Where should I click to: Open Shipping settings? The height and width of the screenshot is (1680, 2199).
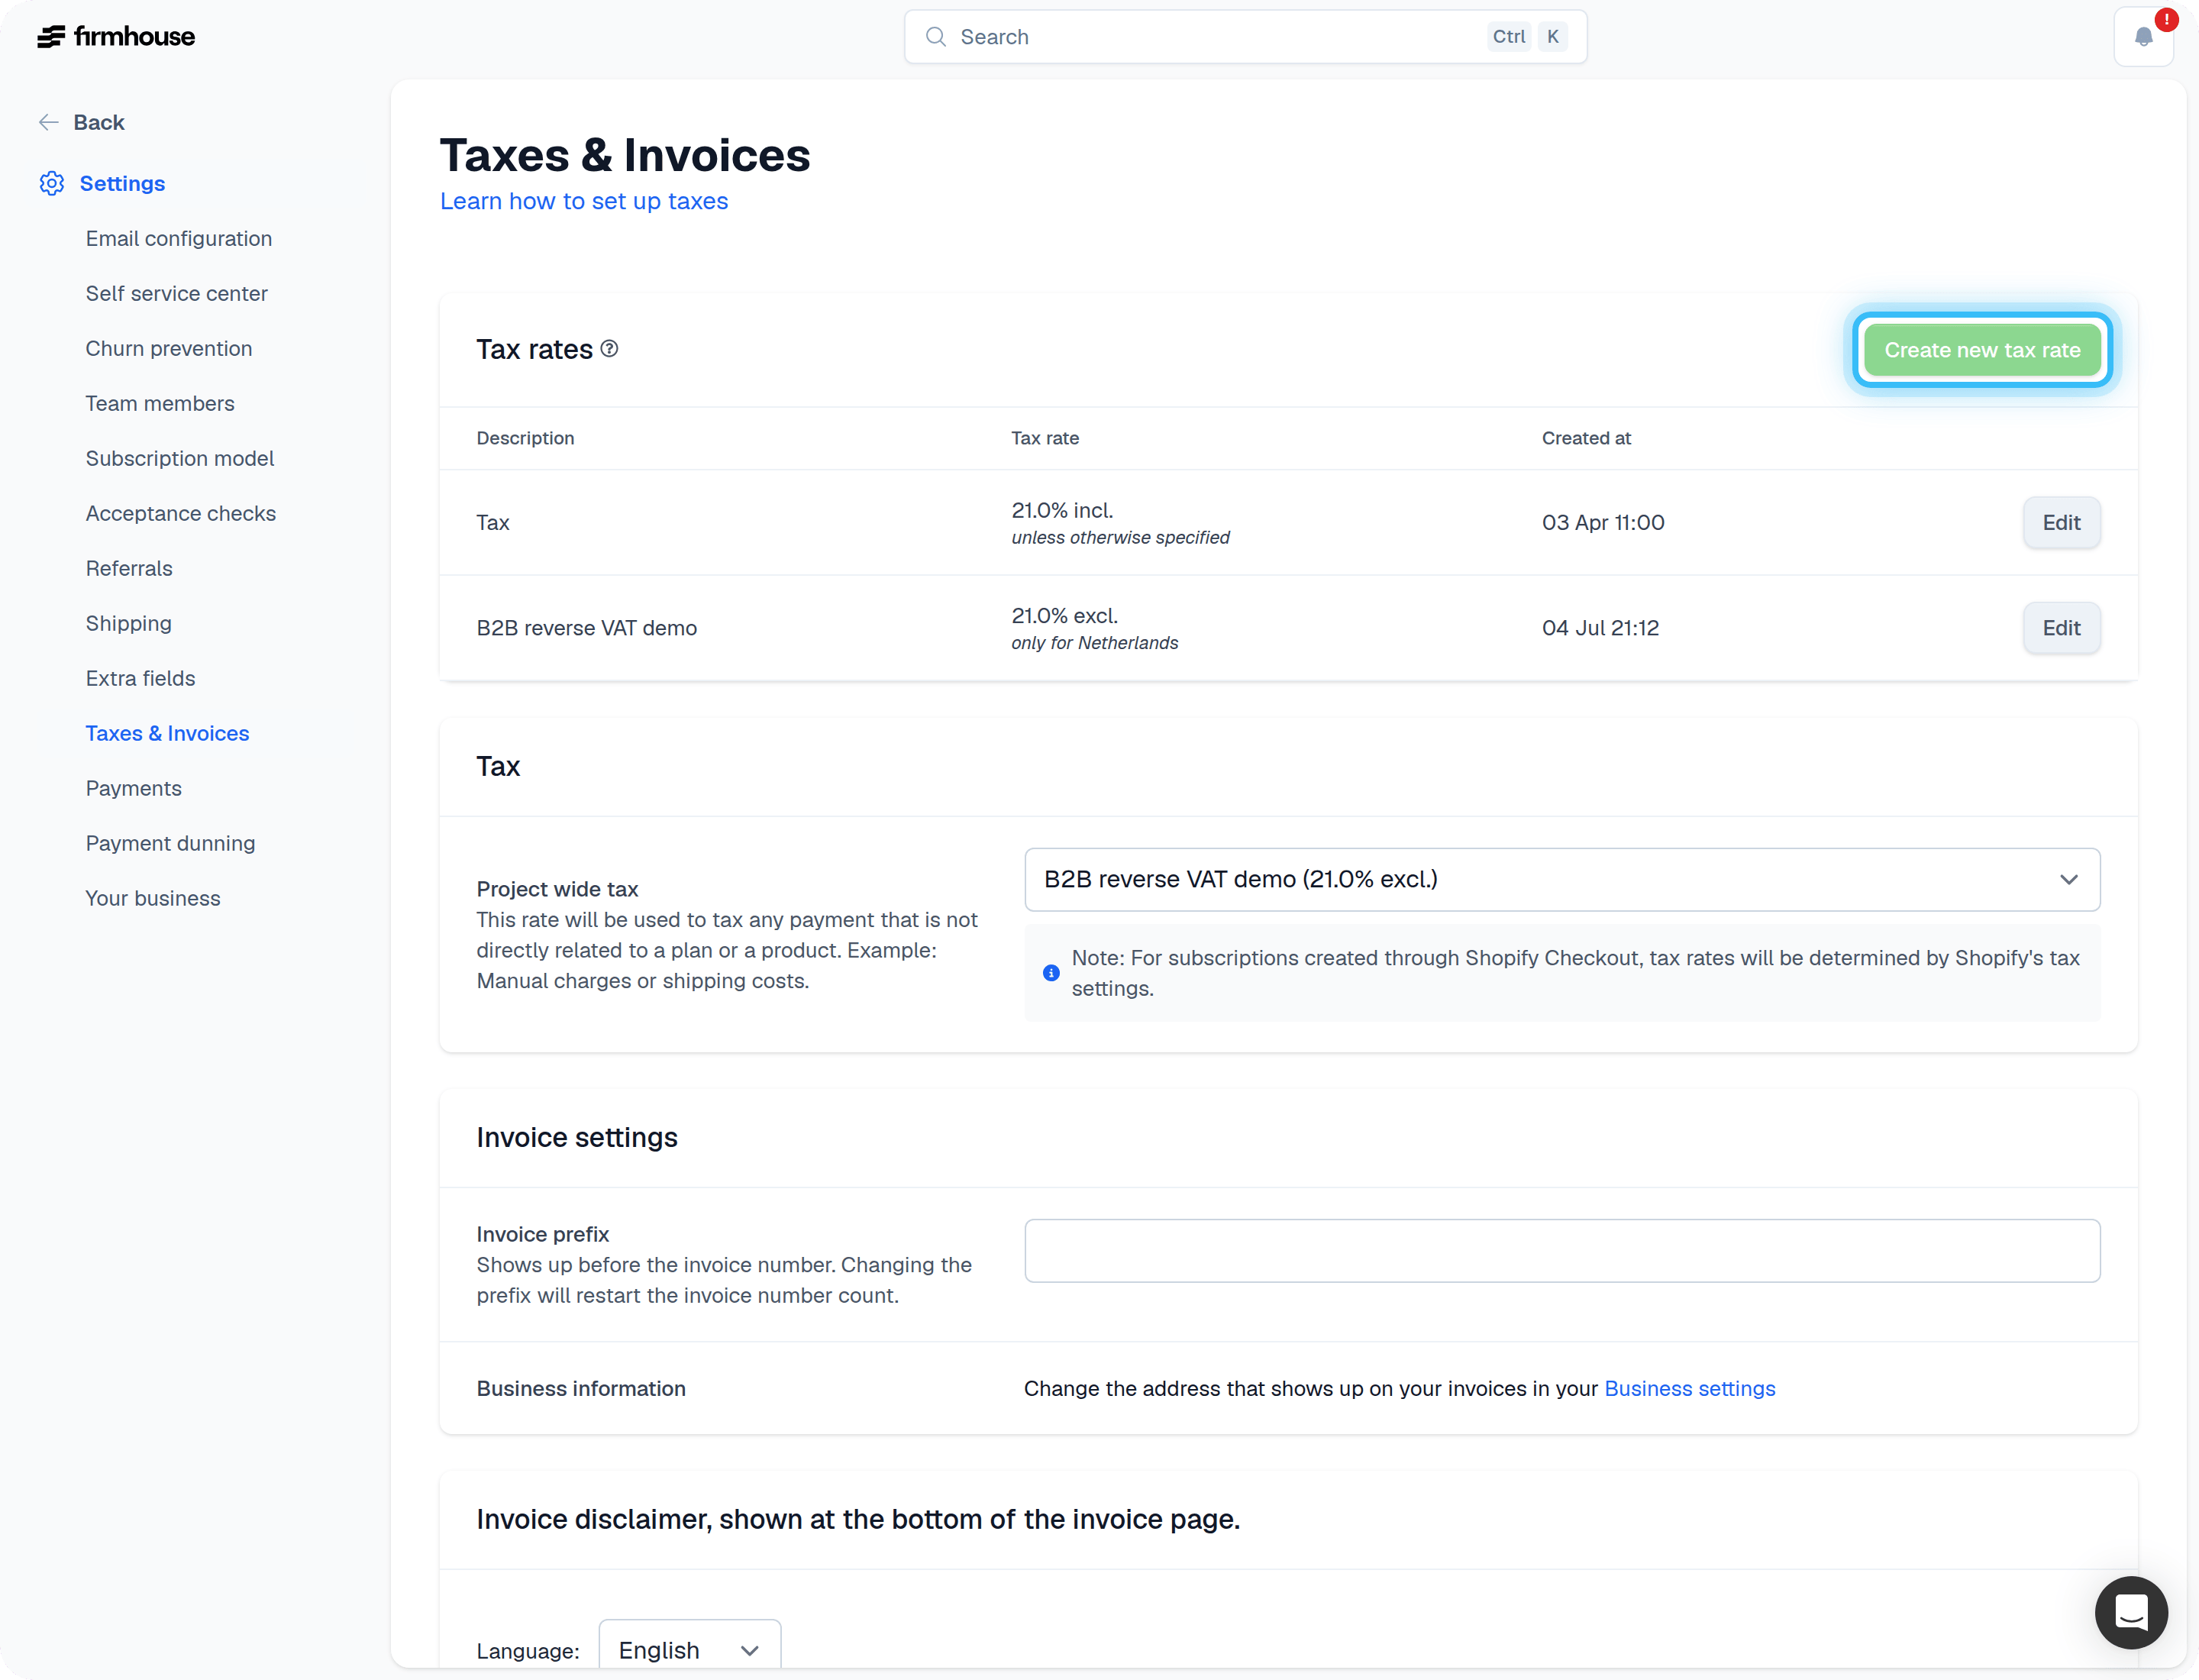pyautogui.click(x=129, y=623)
